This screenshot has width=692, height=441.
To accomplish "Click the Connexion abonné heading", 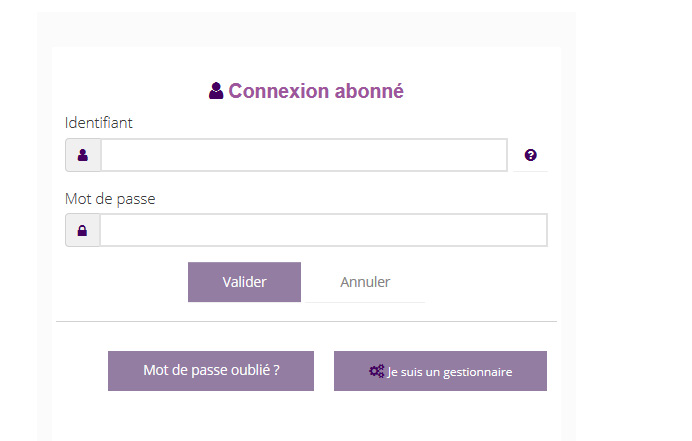I will tap(306, 90).
